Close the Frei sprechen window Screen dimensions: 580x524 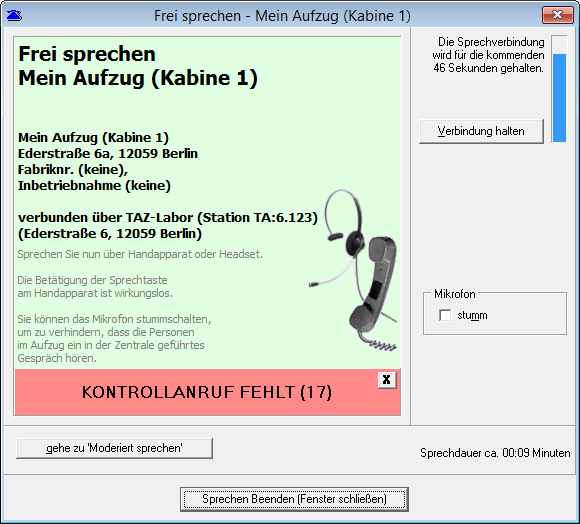click(x=557, y=15)
